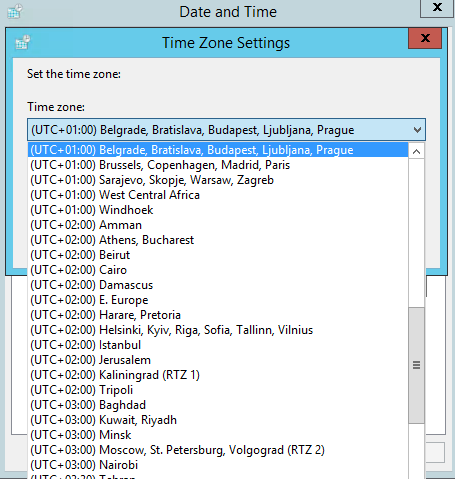Image resolution: width=455 pixels, height=479 pixels.
Task: Select Moscow, St. Petersburg, Volgograd (RTZ 2)
Action: click(x=218, y=450)
